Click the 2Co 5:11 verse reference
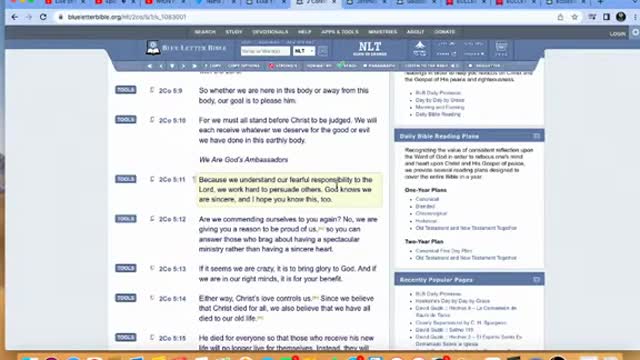 [172, 180]
